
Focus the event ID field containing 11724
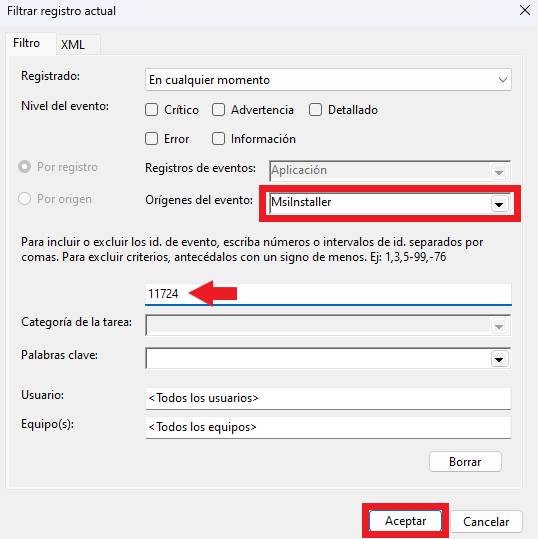point(328,294)
